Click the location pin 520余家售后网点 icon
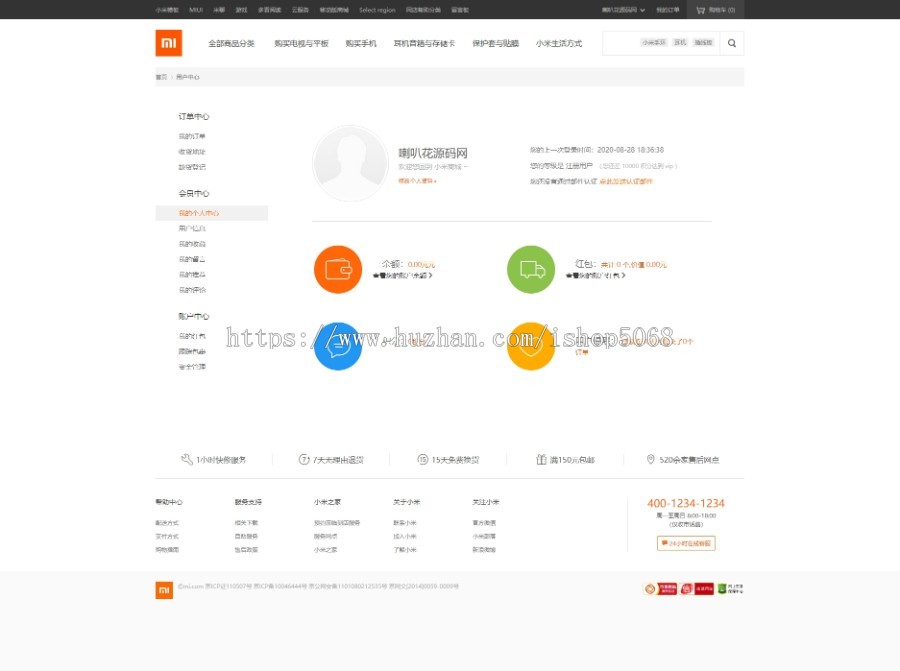Screen dimensions: 900x671 [x=650, y=459]
